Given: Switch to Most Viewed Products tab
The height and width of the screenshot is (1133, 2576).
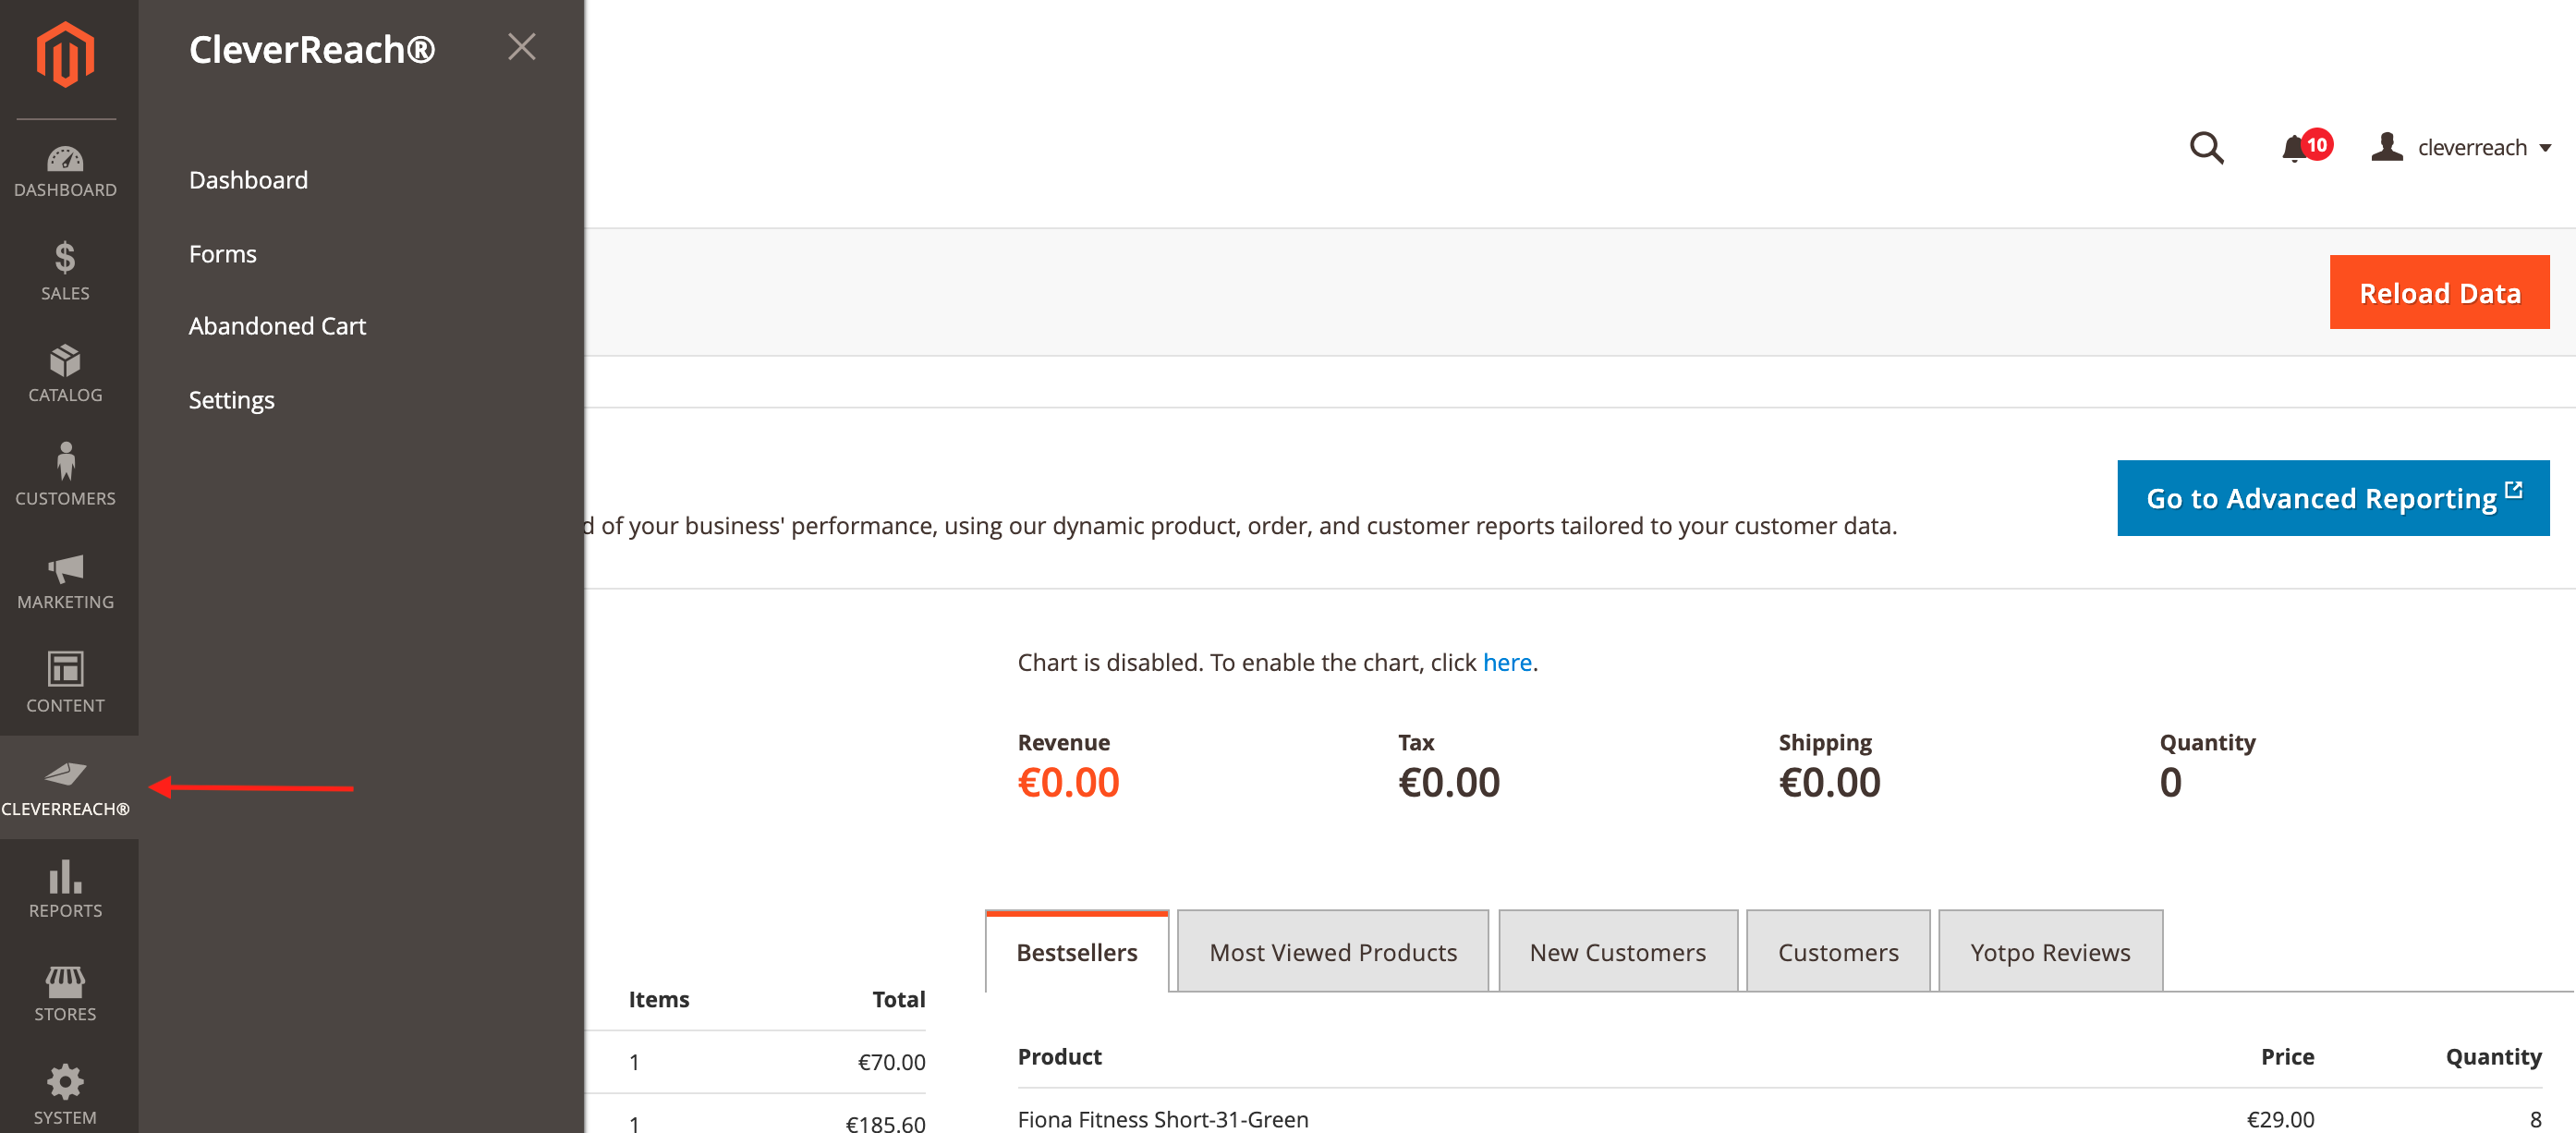Looking at the screenshot, I should [x=1332, y=952].
